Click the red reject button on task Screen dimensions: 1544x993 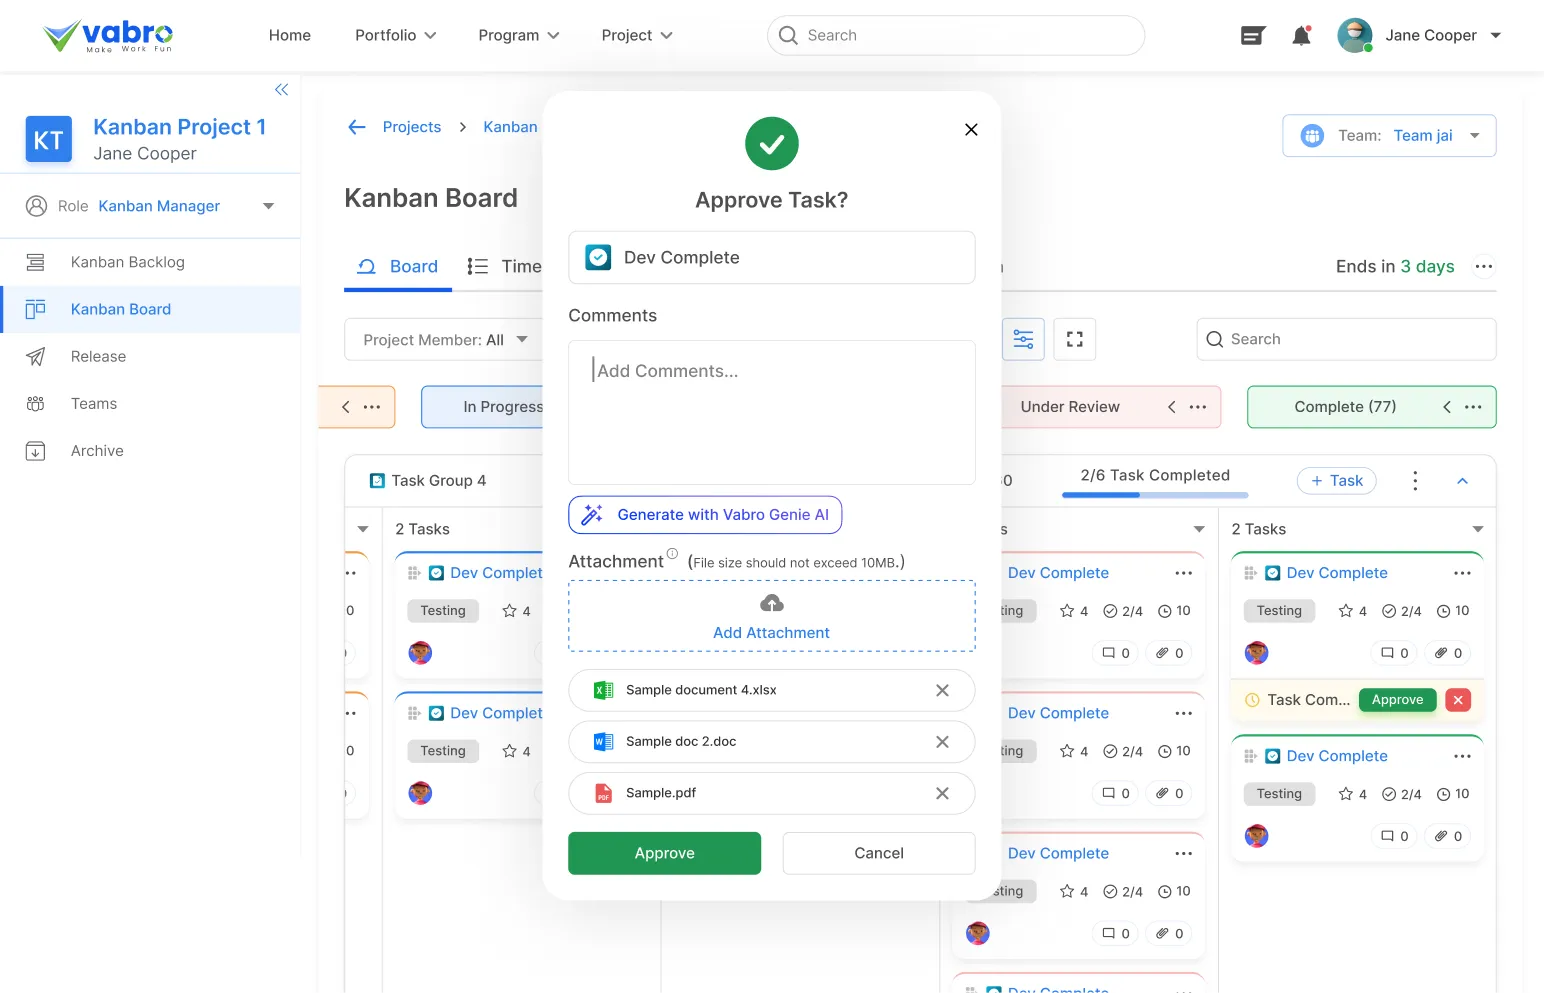[1458, 700]
